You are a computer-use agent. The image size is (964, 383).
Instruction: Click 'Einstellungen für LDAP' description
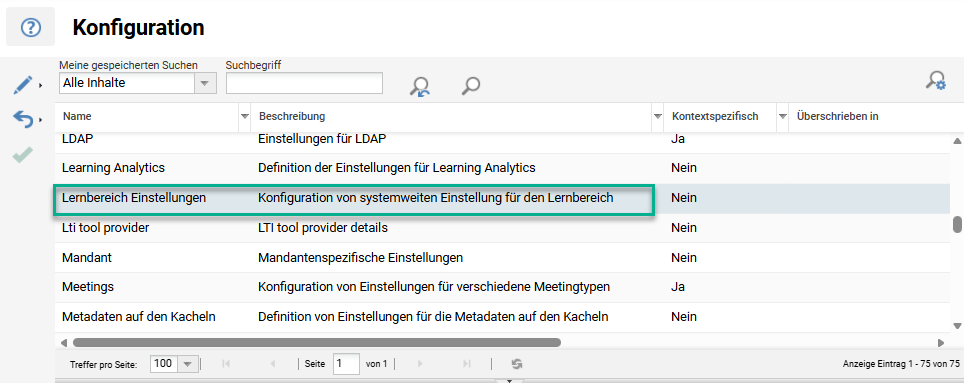click(x=322, y=139)
